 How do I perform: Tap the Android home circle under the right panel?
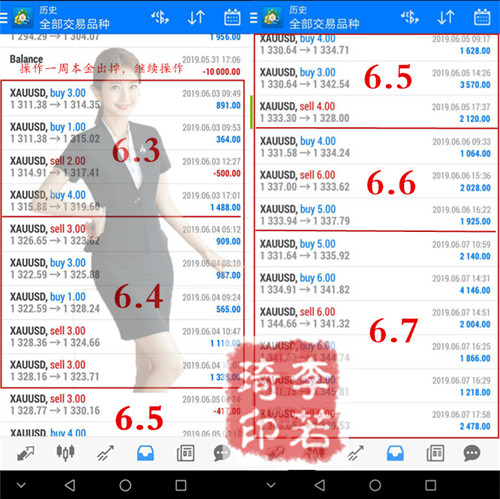click(375, 485)
